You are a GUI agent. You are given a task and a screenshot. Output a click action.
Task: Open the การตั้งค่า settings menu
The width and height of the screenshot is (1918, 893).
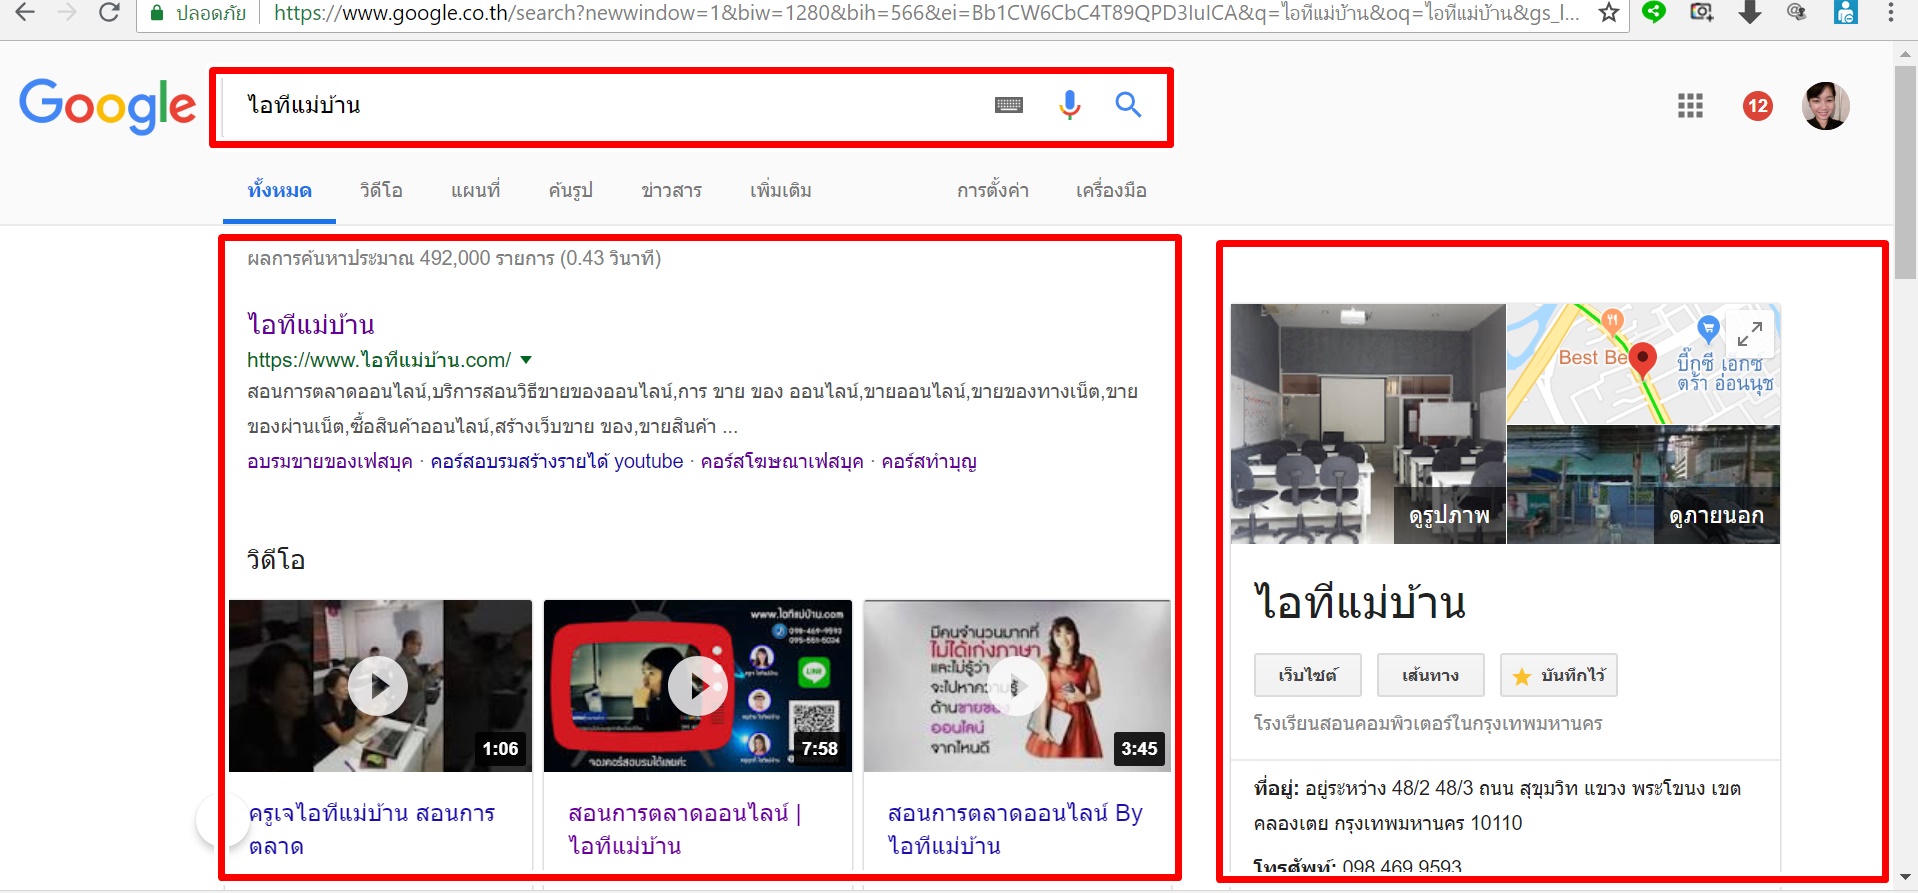(x=993, y=190)
